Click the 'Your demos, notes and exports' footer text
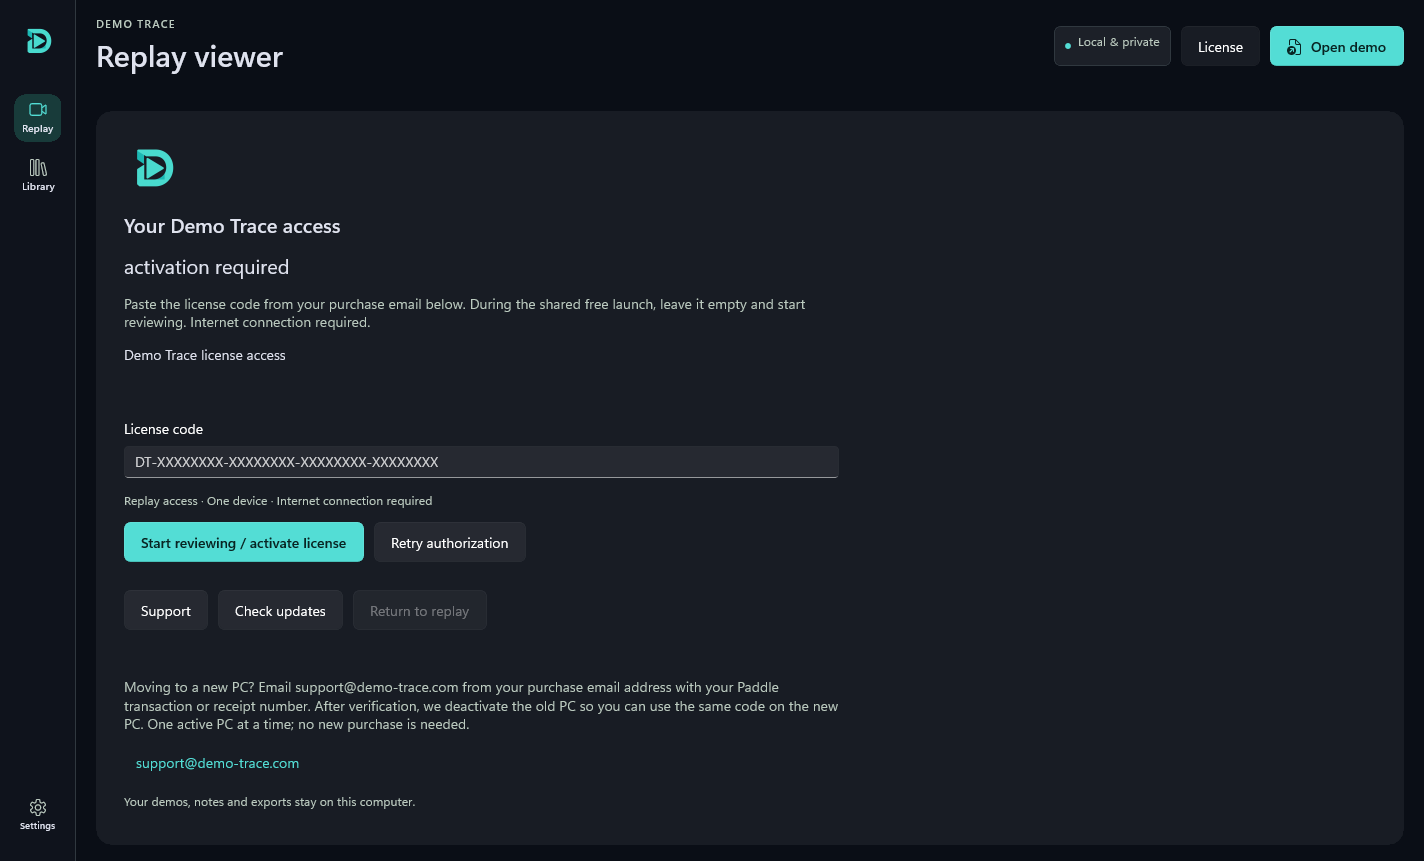Image resolution: width=1424 pixels, height=861 pixels. point(270,802)
